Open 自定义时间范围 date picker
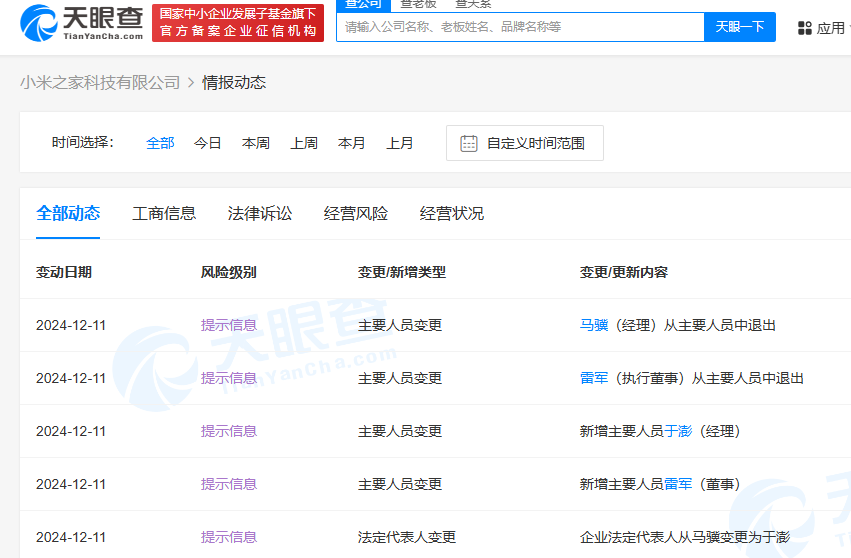Viewport: 851px width, 558px height. coord(535,143)
